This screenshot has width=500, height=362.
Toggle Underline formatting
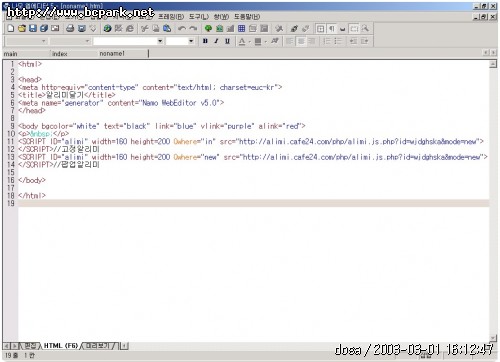(x=227, y=41)
